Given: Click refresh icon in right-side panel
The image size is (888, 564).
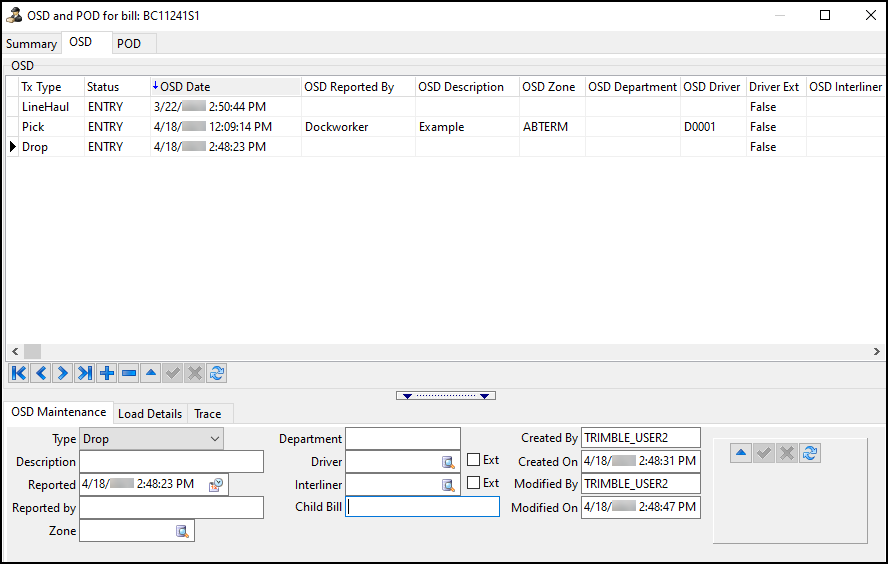Looking at the screenshot, I should (810, 453).
